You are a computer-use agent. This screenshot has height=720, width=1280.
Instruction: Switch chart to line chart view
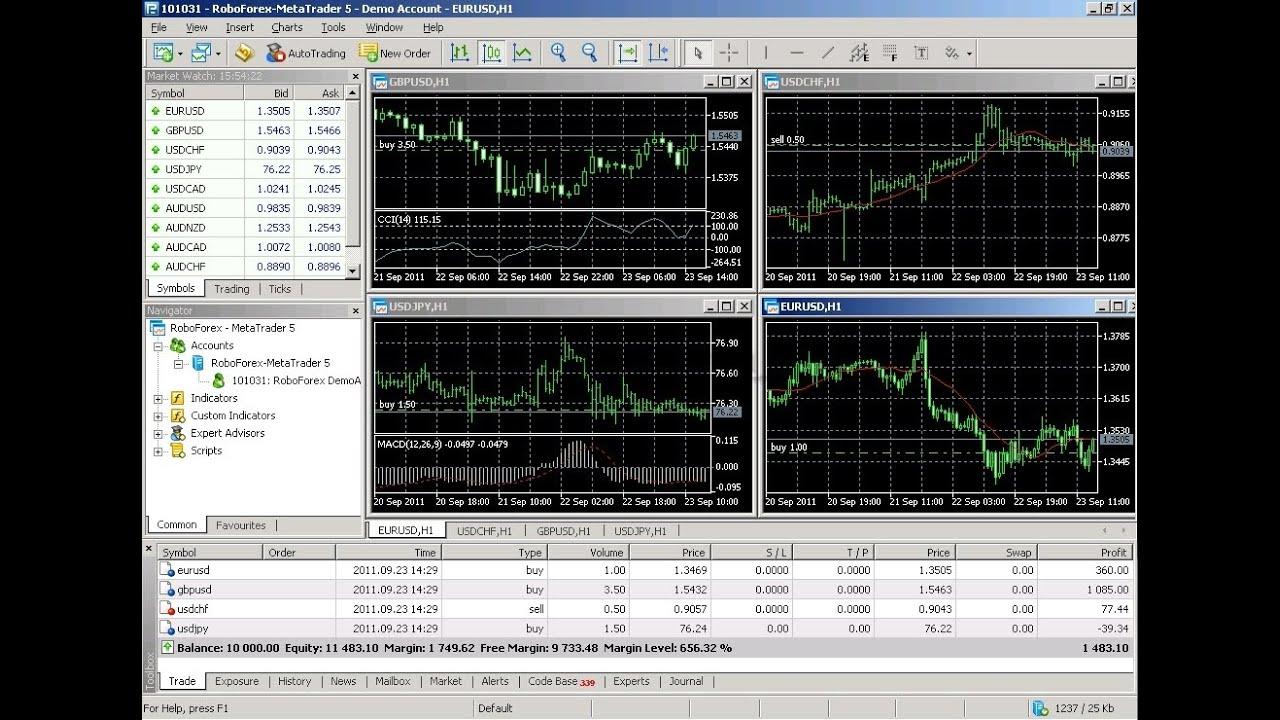click(x=522, y=53)
